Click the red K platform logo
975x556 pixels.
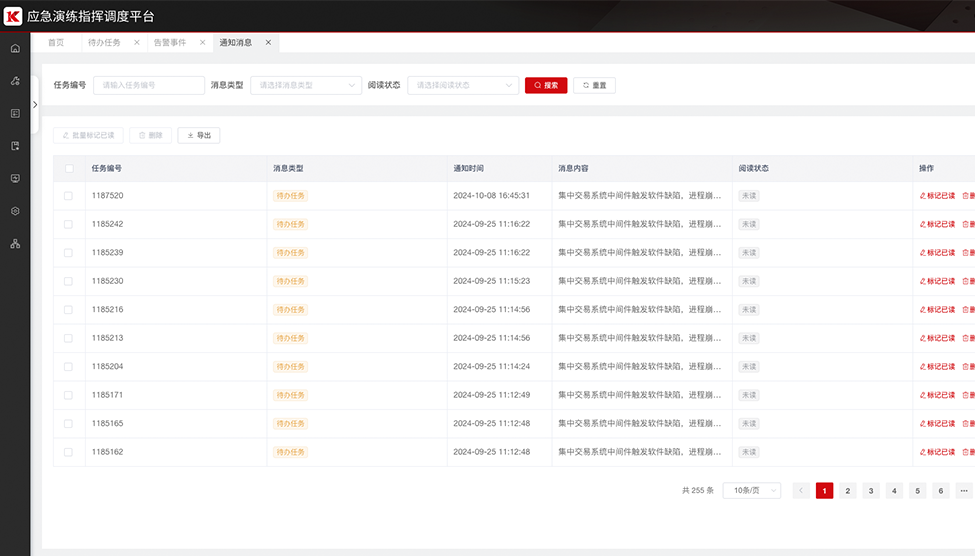click(12, 16)
